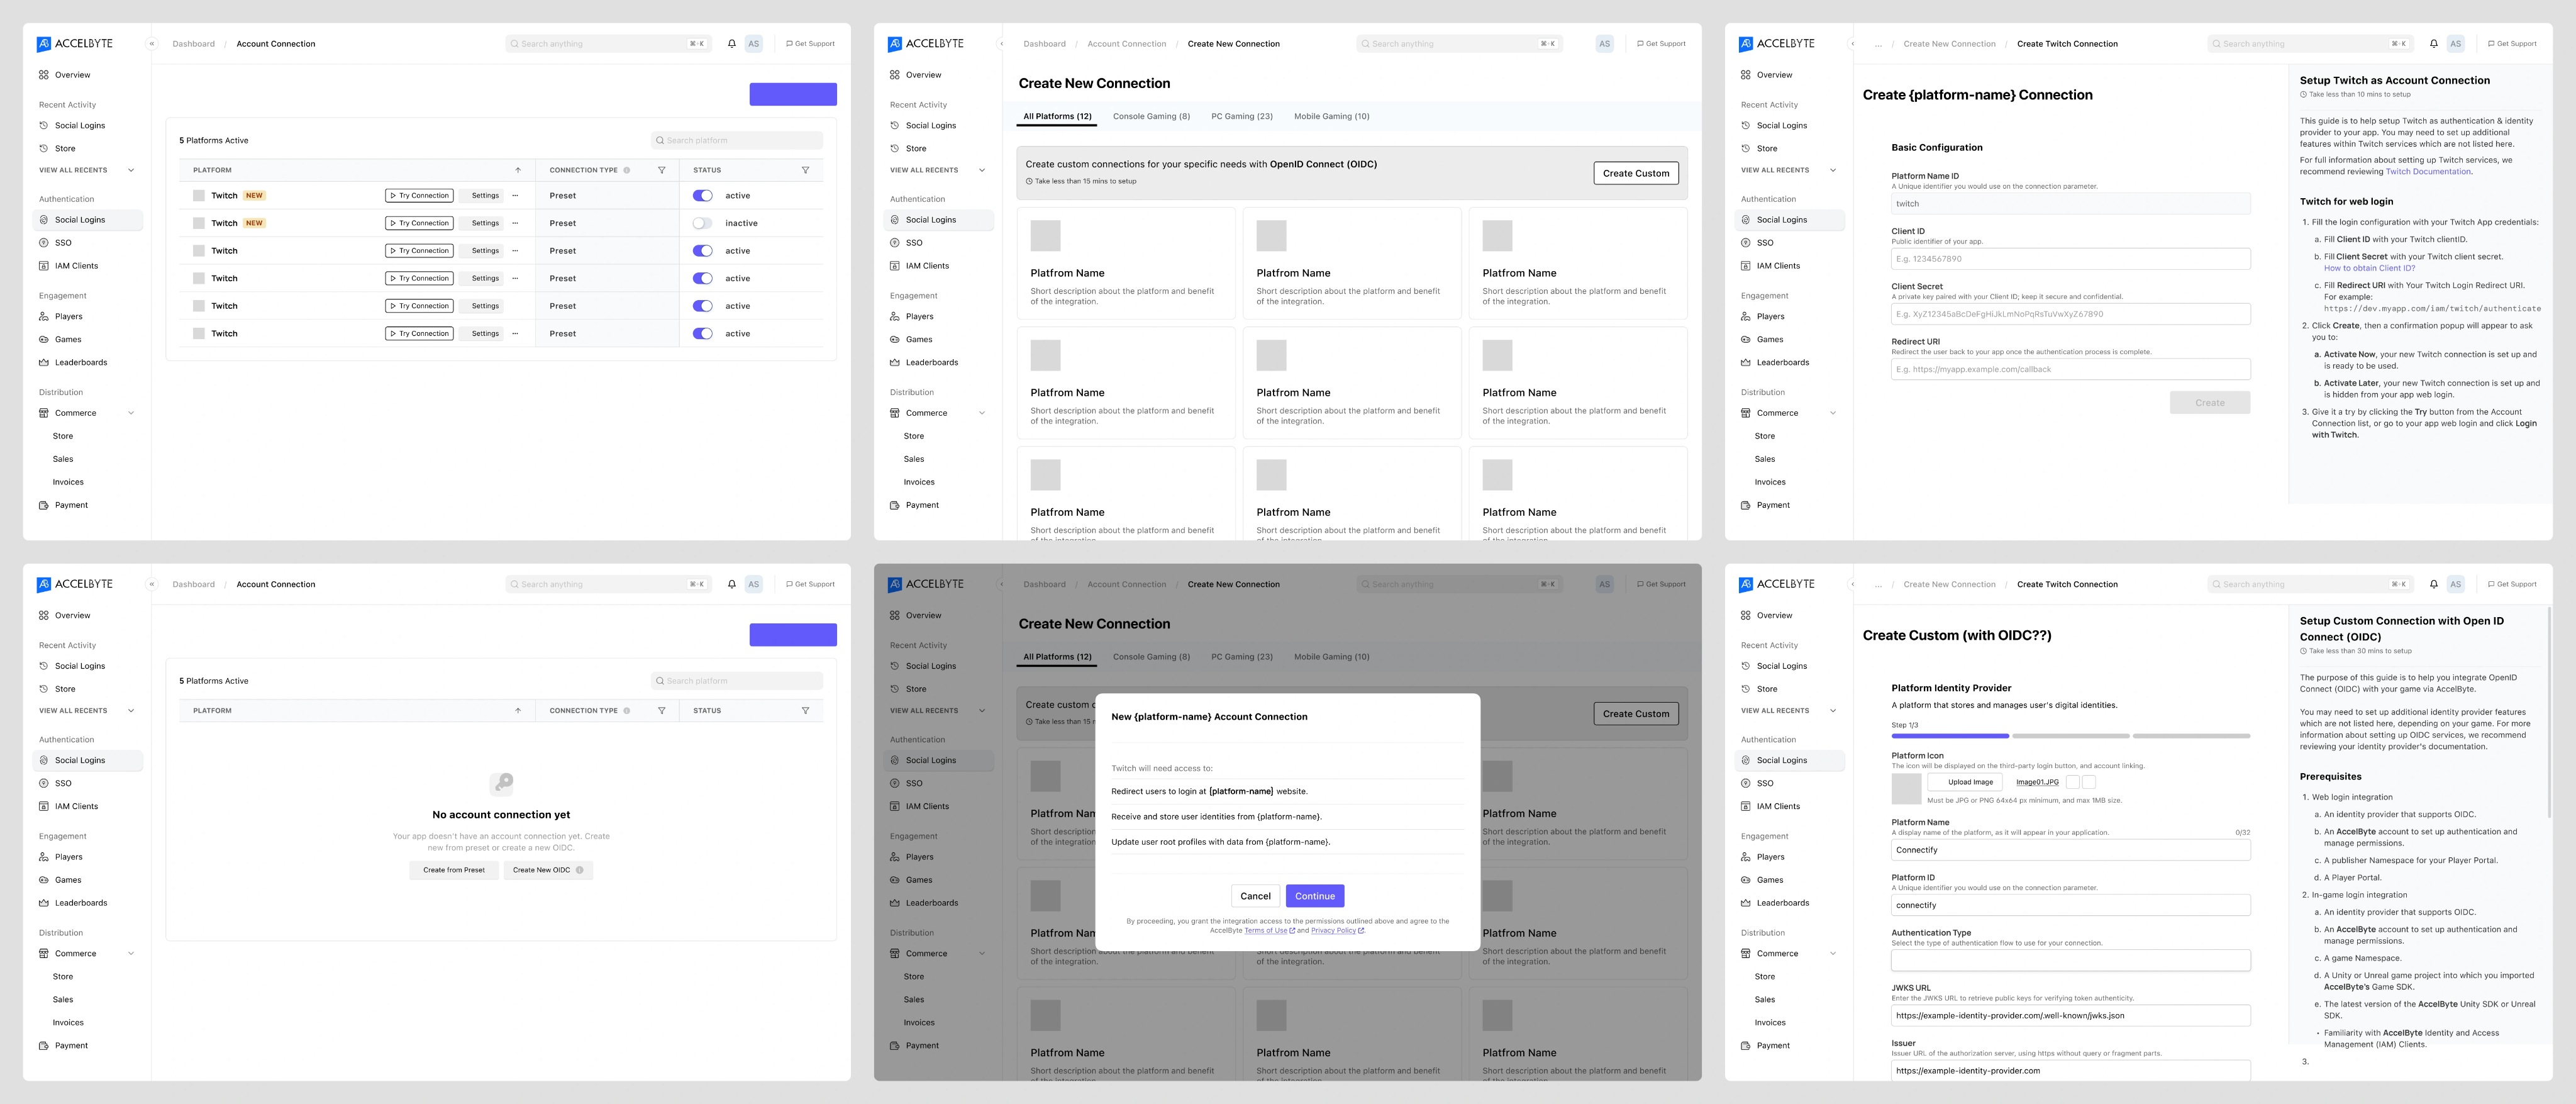This screenshot has width=2576, height=1104.
Task: Open the Authentication Type dropdown
Action: point(2070,960)
